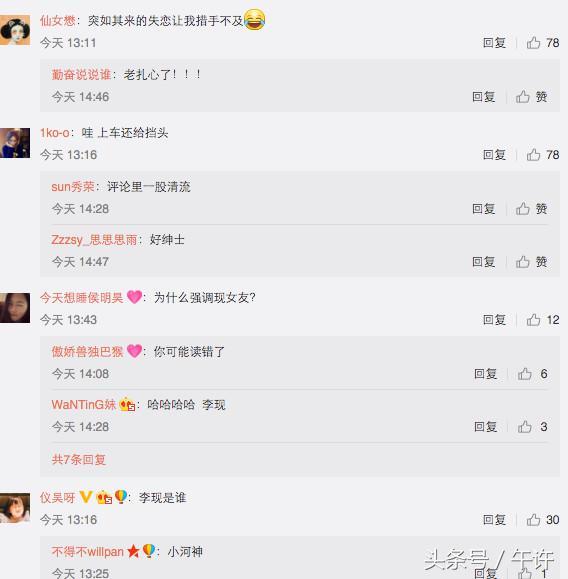Expand all 7 replies (共7条回复)
This screenshot has width=568, height=579.
tap(79, 459)
